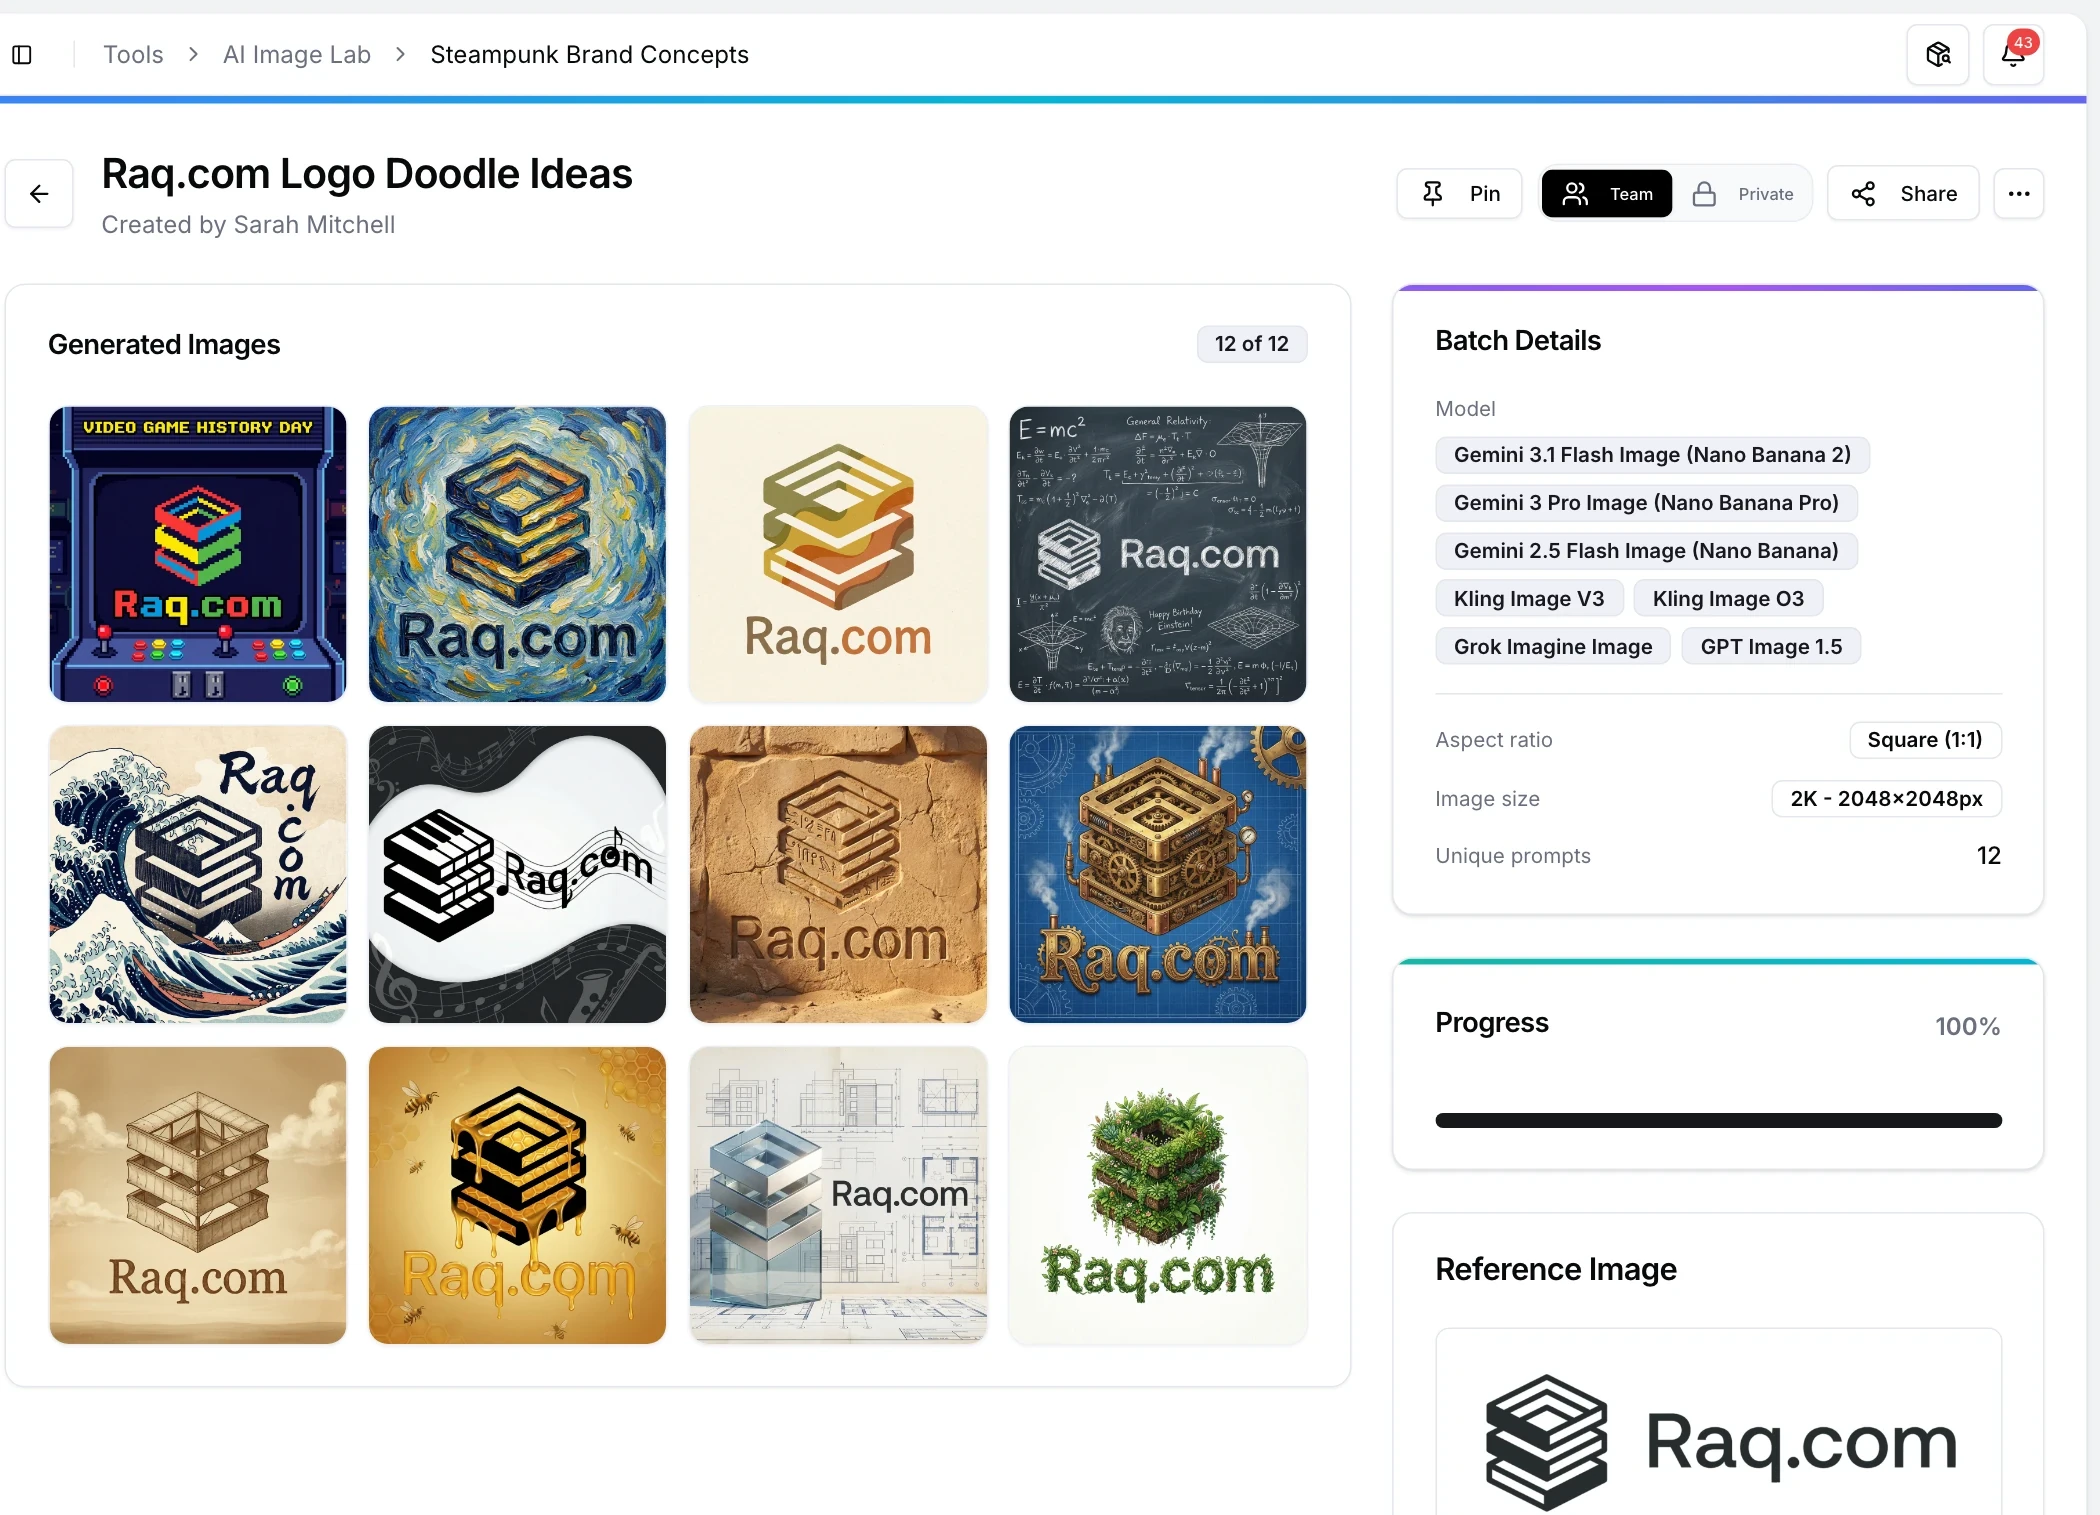Select Gemini 3 Pro Image model chip

pyautogui.click(x=1646, y=503)
